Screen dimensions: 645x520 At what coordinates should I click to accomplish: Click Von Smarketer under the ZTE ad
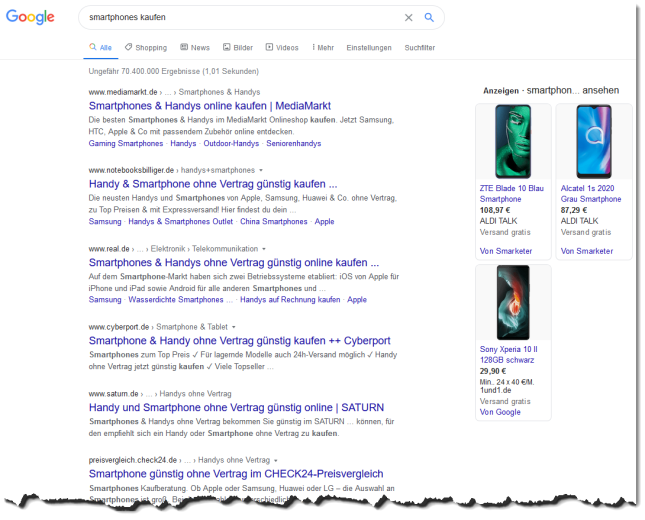tap(506, 251)
